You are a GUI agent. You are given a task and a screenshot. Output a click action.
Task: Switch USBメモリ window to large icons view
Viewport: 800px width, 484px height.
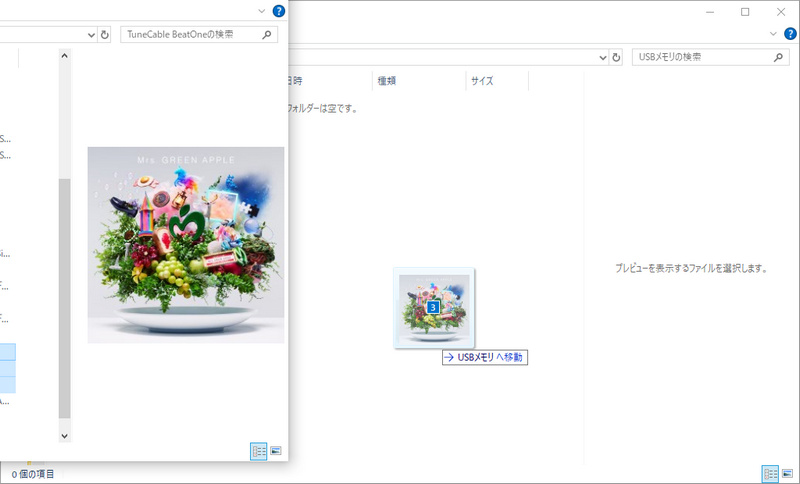pos(787,474)
